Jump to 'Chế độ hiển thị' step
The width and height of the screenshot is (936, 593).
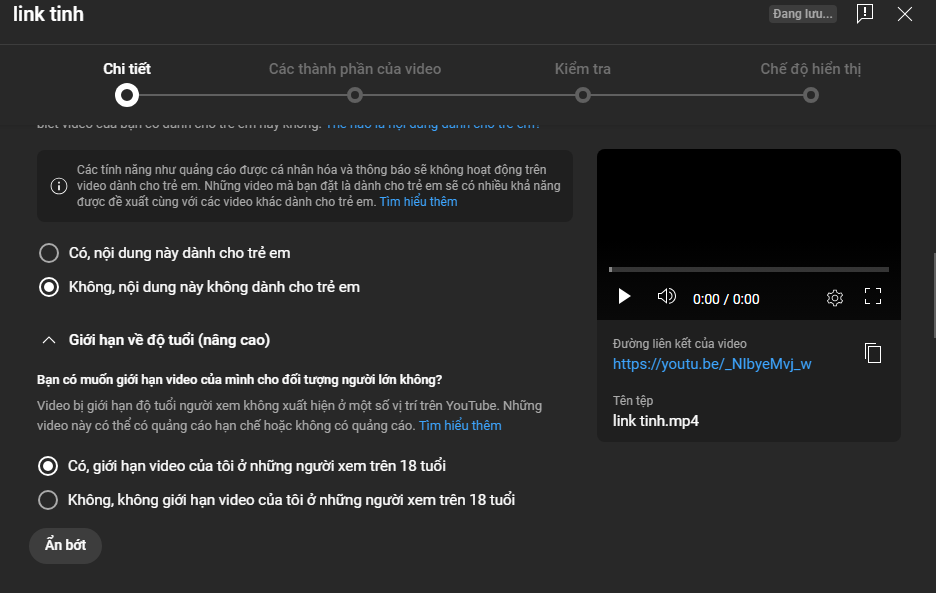[810, 95]
